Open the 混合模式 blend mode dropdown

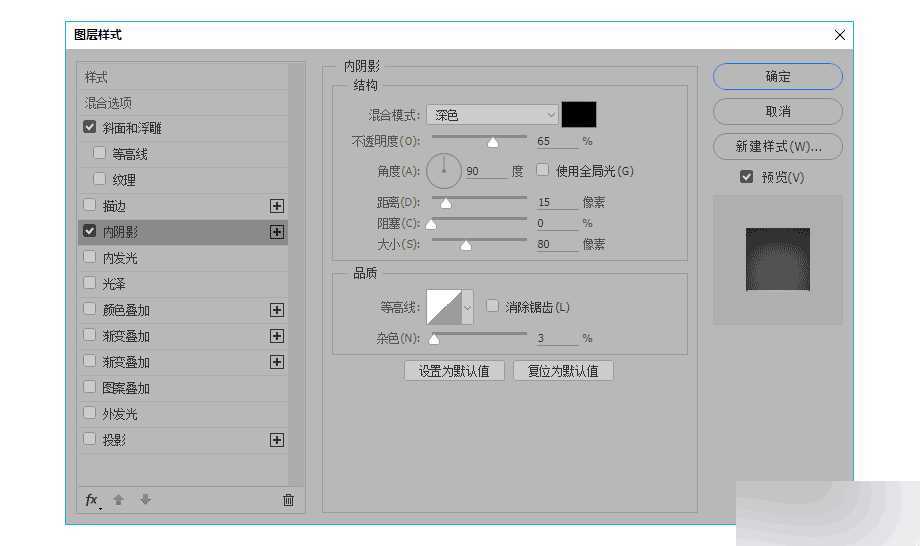pyautogui.click(x=492, y=115)
